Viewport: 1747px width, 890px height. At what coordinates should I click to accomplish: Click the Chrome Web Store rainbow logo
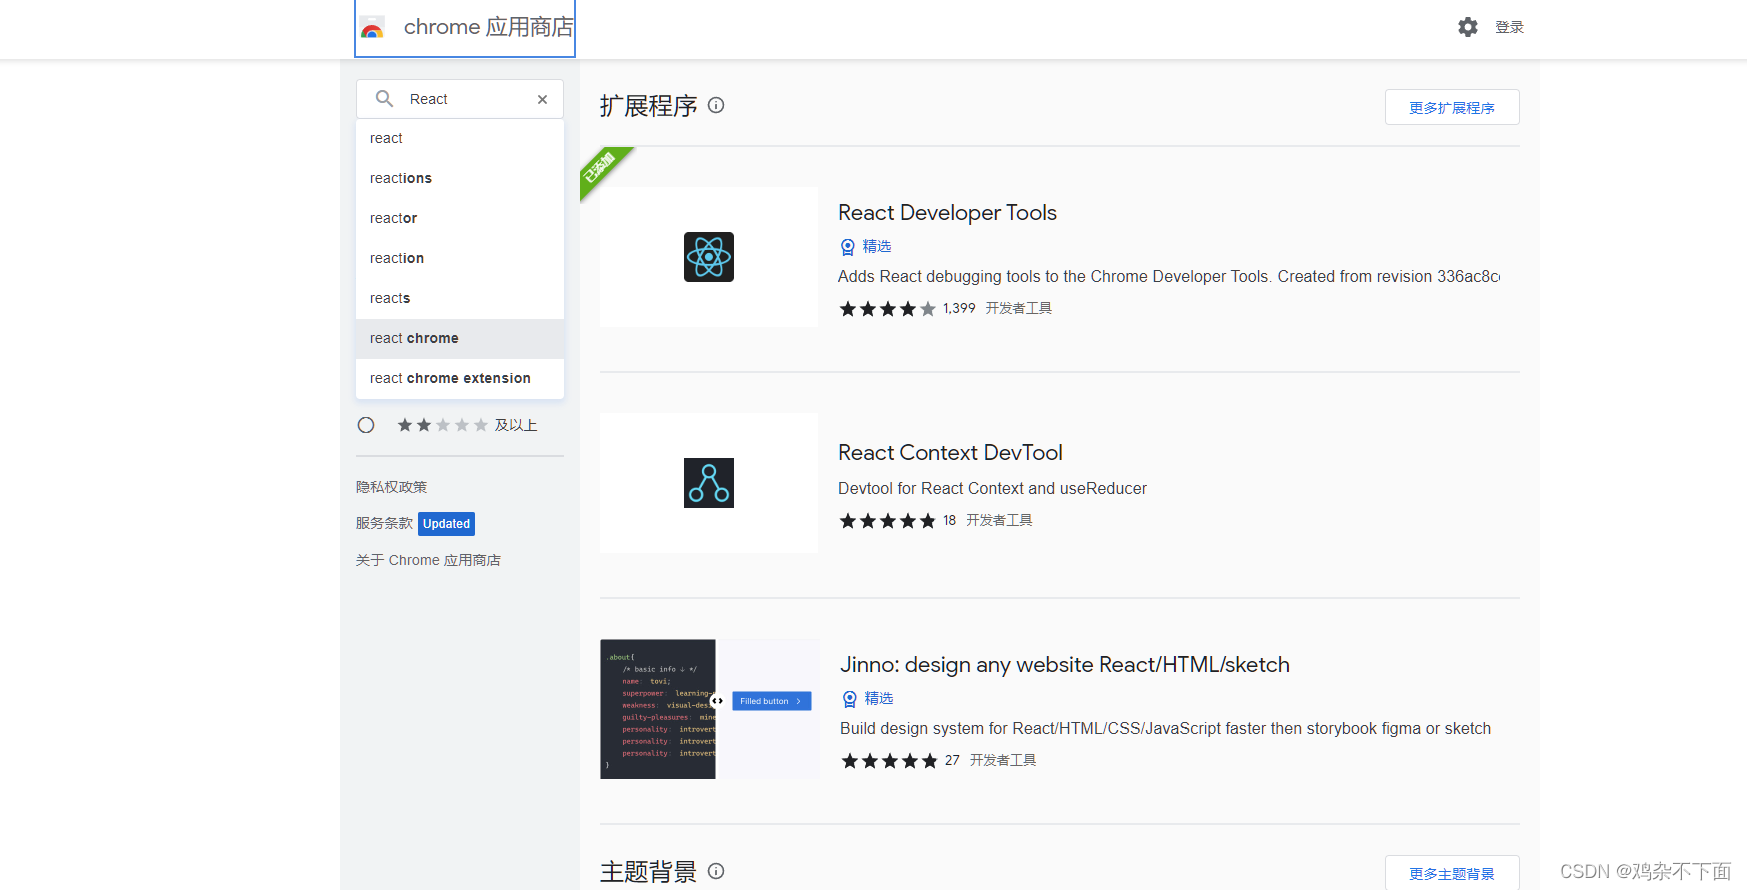pos(372,28)
